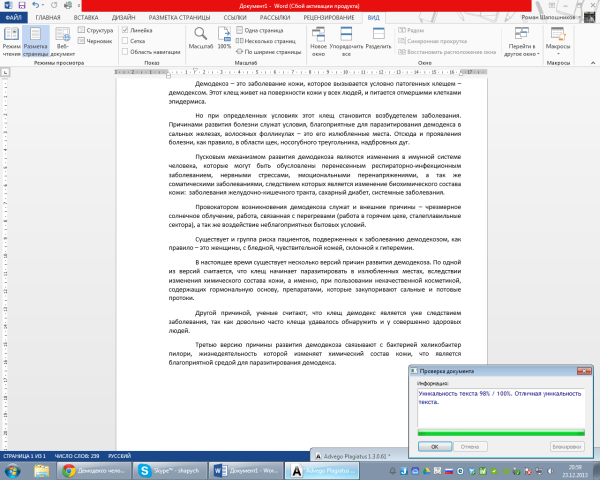The image size is (600, 480).
Task: Expand the Macros (Макросы) dropdown
Action: [x=558, y=41]
